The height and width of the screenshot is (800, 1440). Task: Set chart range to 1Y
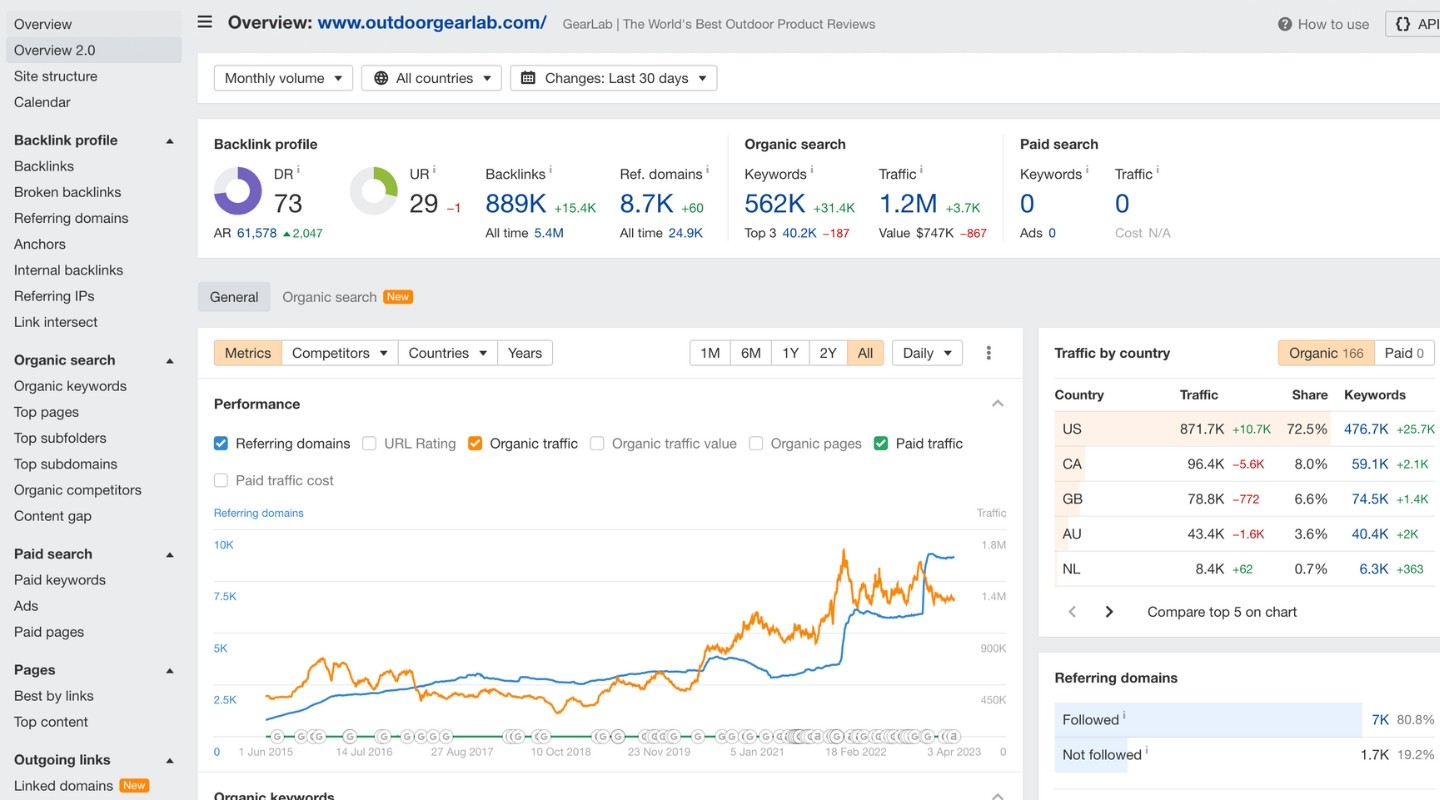(790, 353)
